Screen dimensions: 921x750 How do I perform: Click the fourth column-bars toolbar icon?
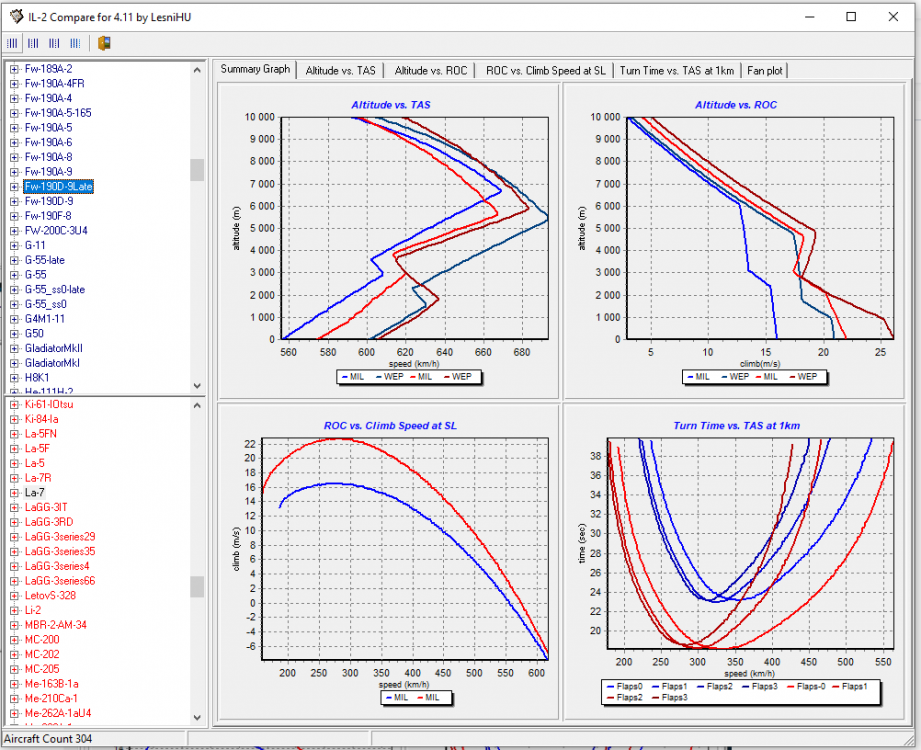pyautogui.click(x=75, y=43)
